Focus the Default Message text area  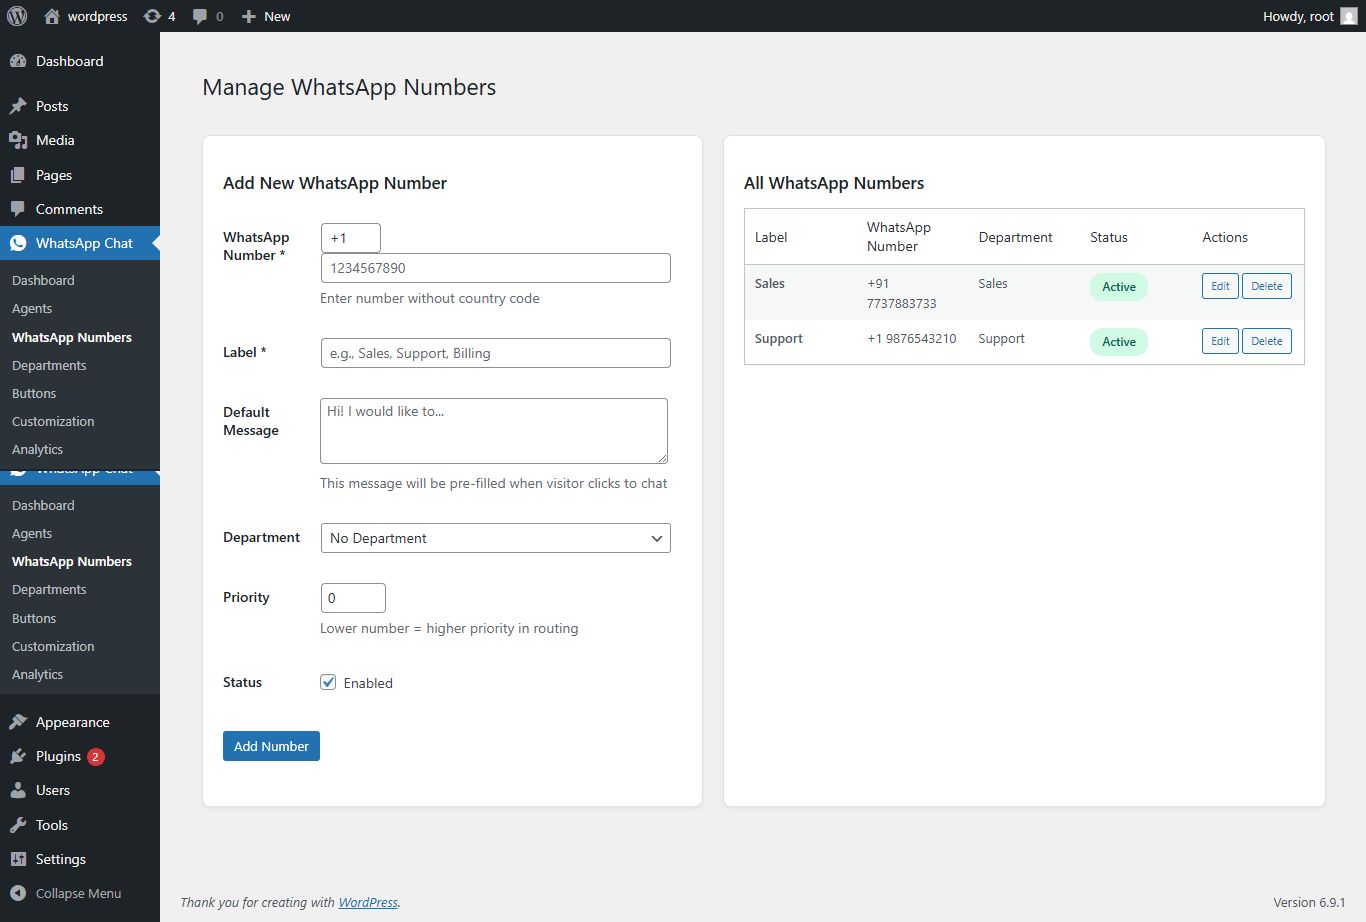(x=494, y=431)
